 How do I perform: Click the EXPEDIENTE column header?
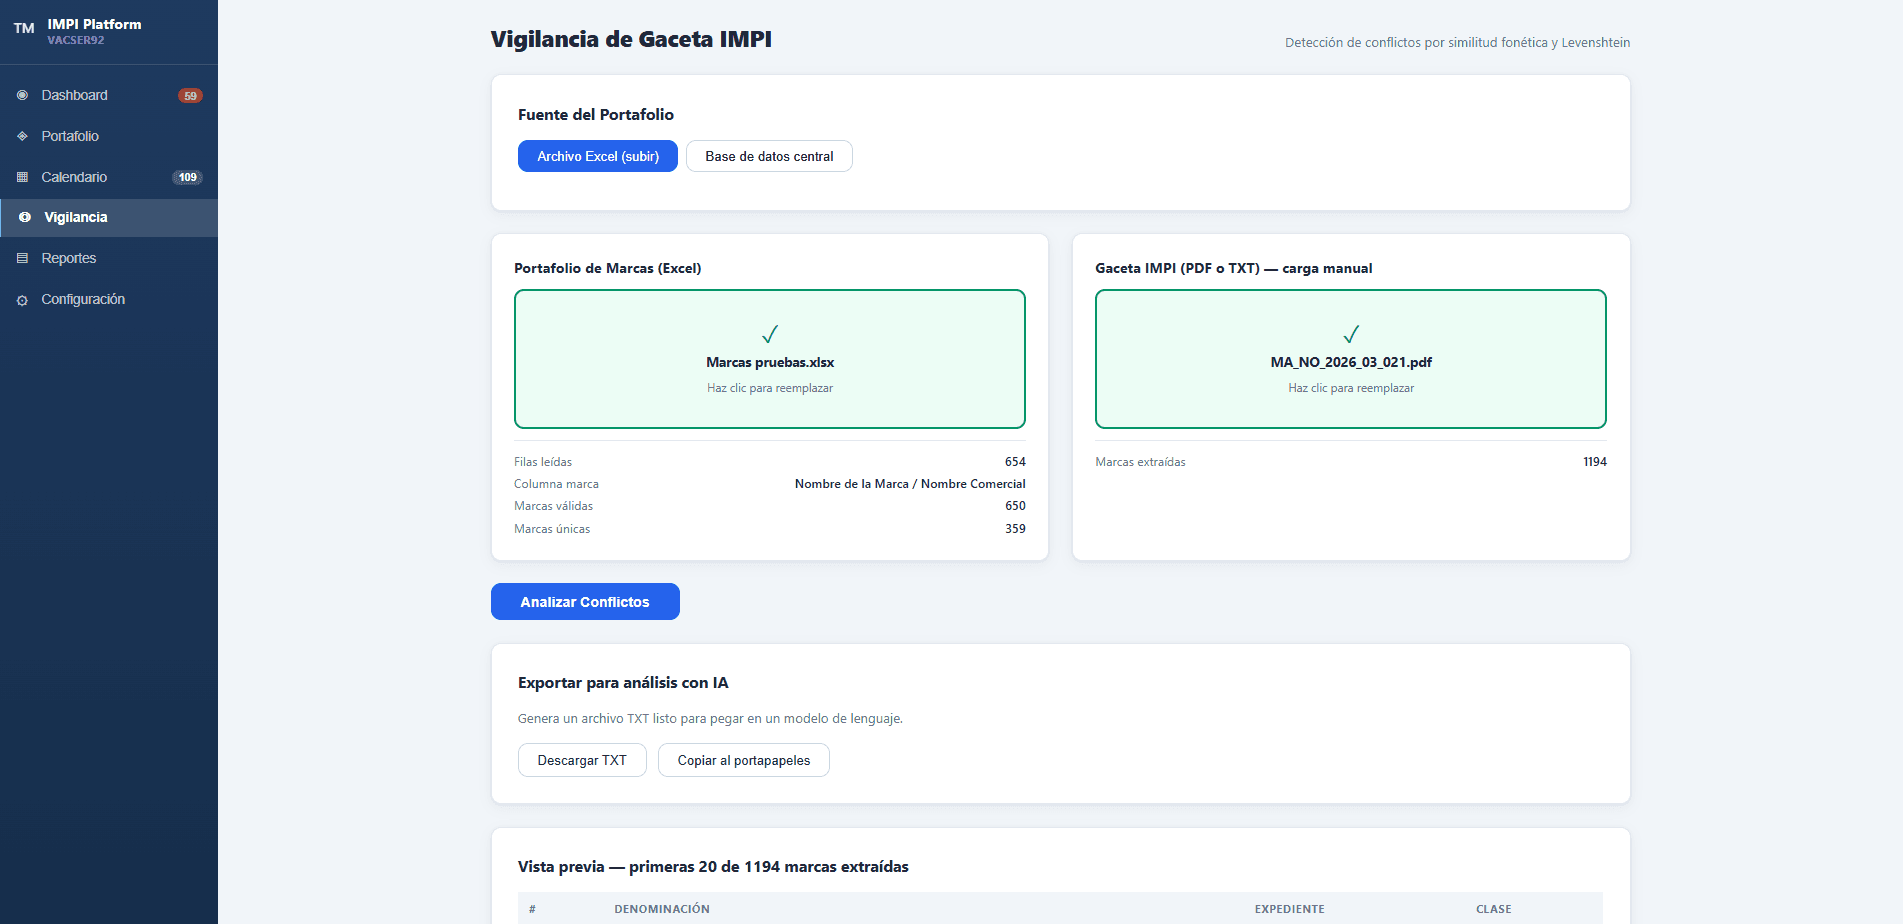click(1290, 909)
